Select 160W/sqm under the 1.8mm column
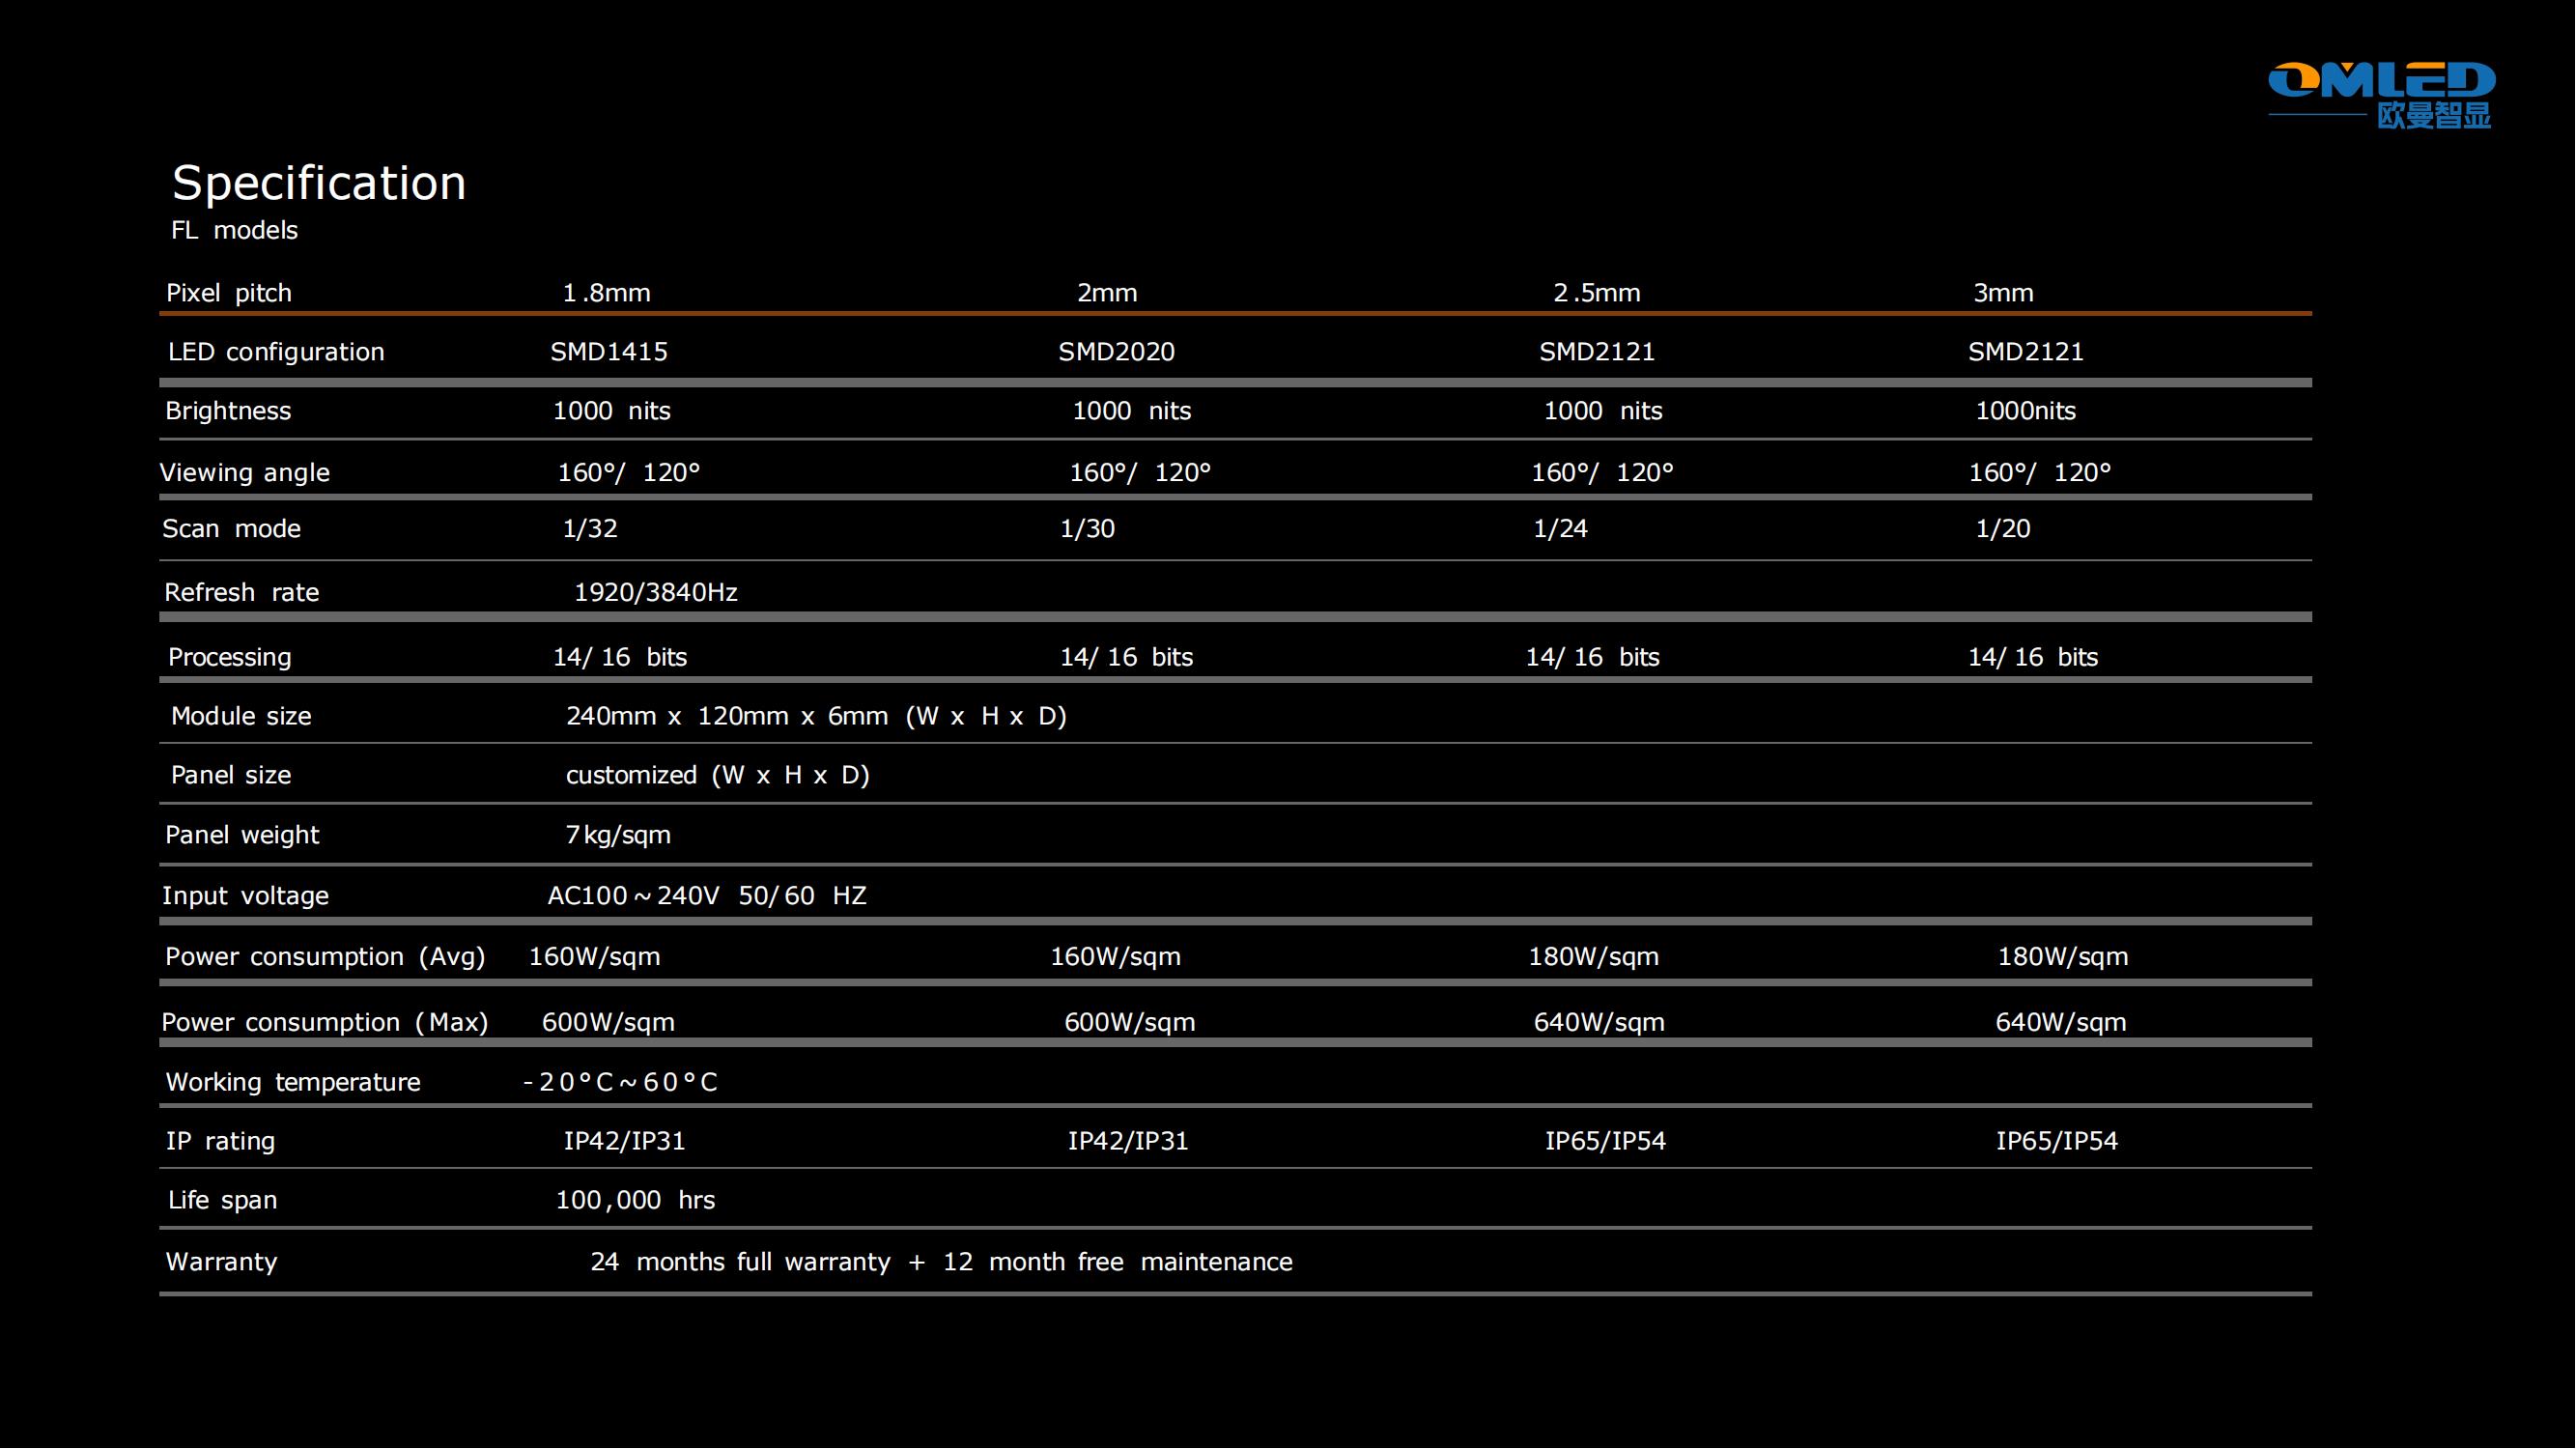 (594, 957)
